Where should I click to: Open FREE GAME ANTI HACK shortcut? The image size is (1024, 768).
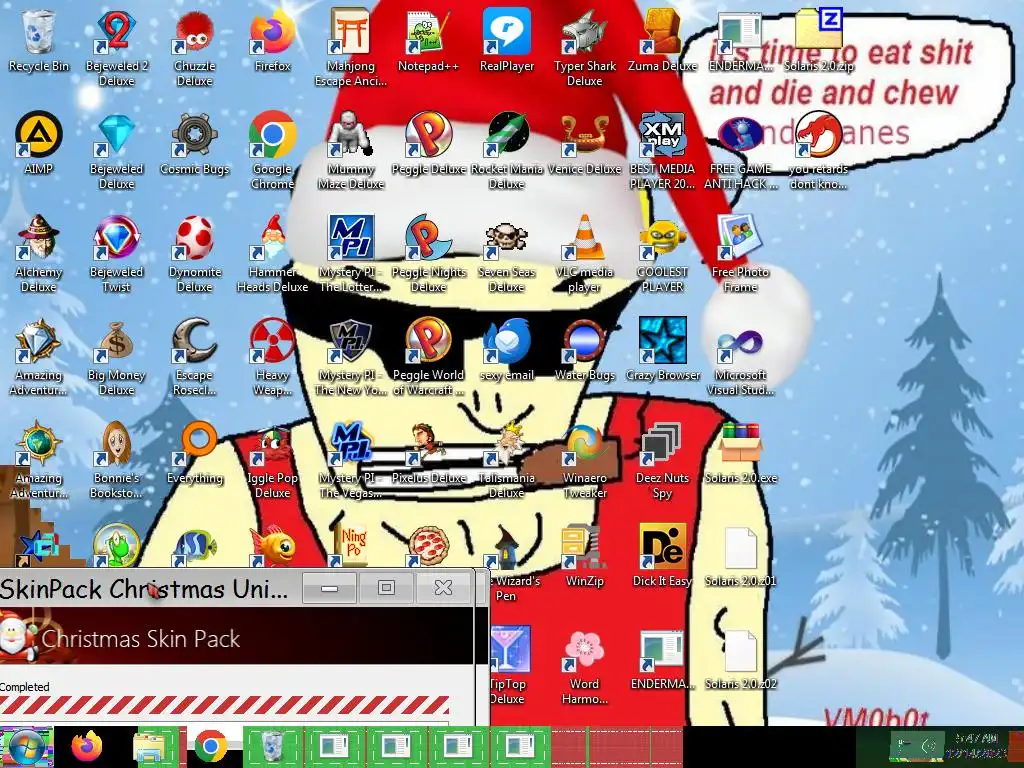pyautogui.click(x=741, y=151)
